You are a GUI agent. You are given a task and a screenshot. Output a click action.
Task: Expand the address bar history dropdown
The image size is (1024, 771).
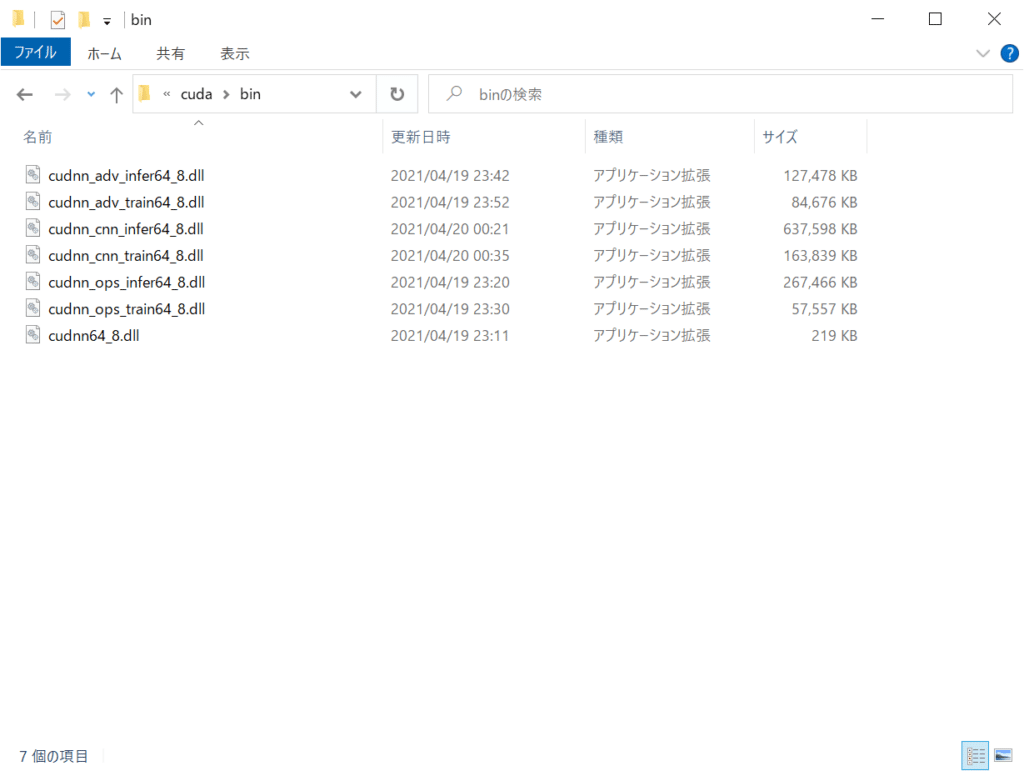pyautogui.click(x=356, y=95)
